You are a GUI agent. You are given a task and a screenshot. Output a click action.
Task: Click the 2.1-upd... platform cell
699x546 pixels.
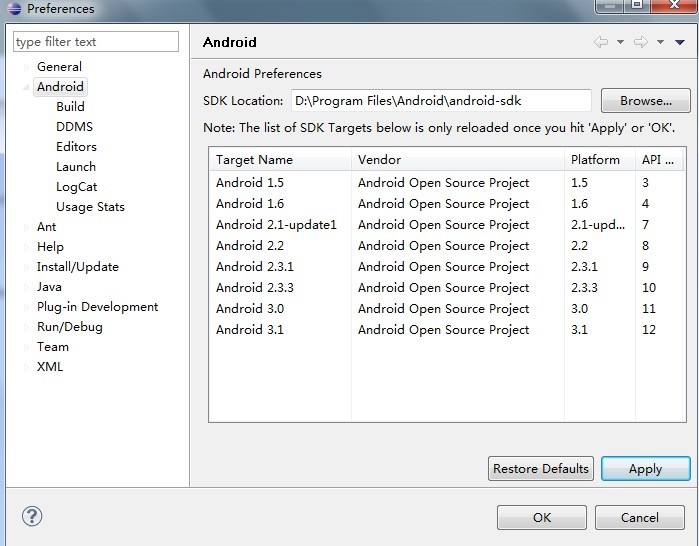598,225
